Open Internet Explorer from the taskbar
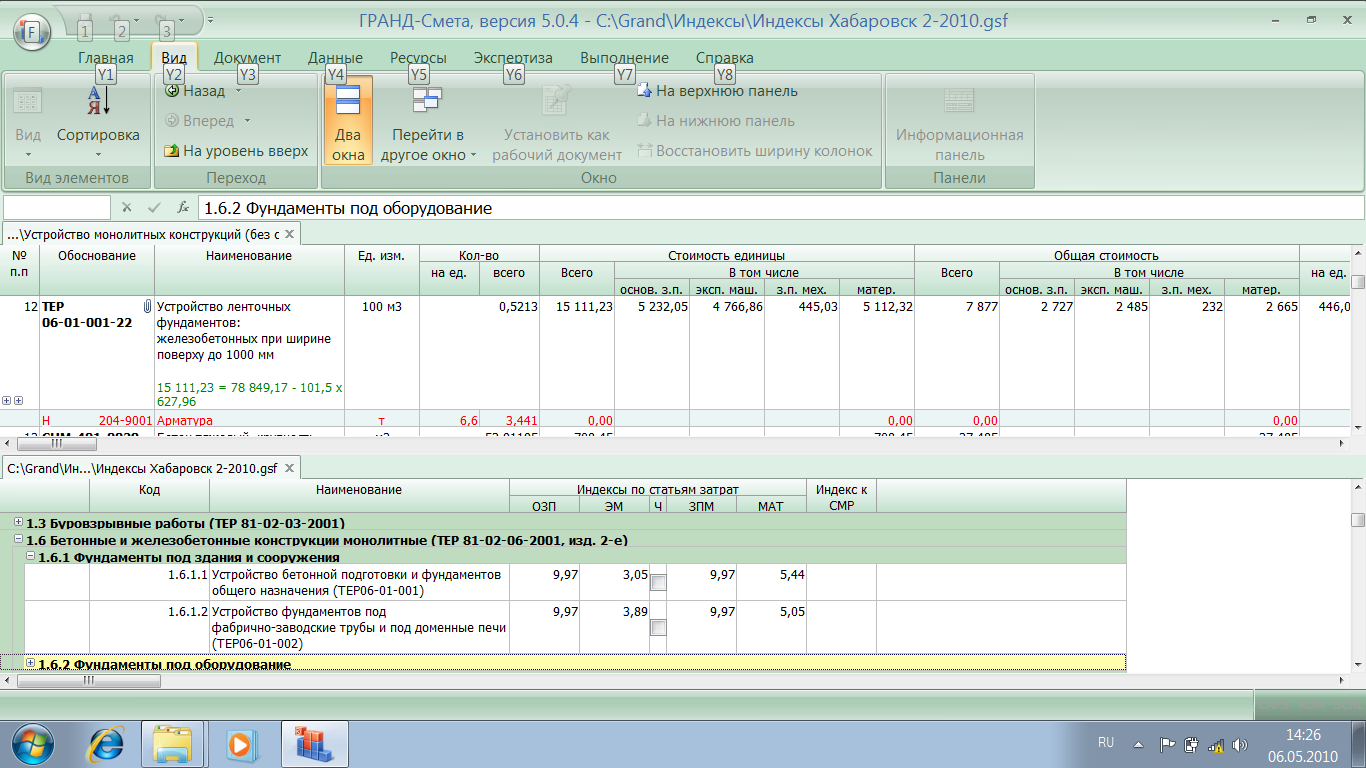The image size is (1366, 768). [x=107, y=743]
